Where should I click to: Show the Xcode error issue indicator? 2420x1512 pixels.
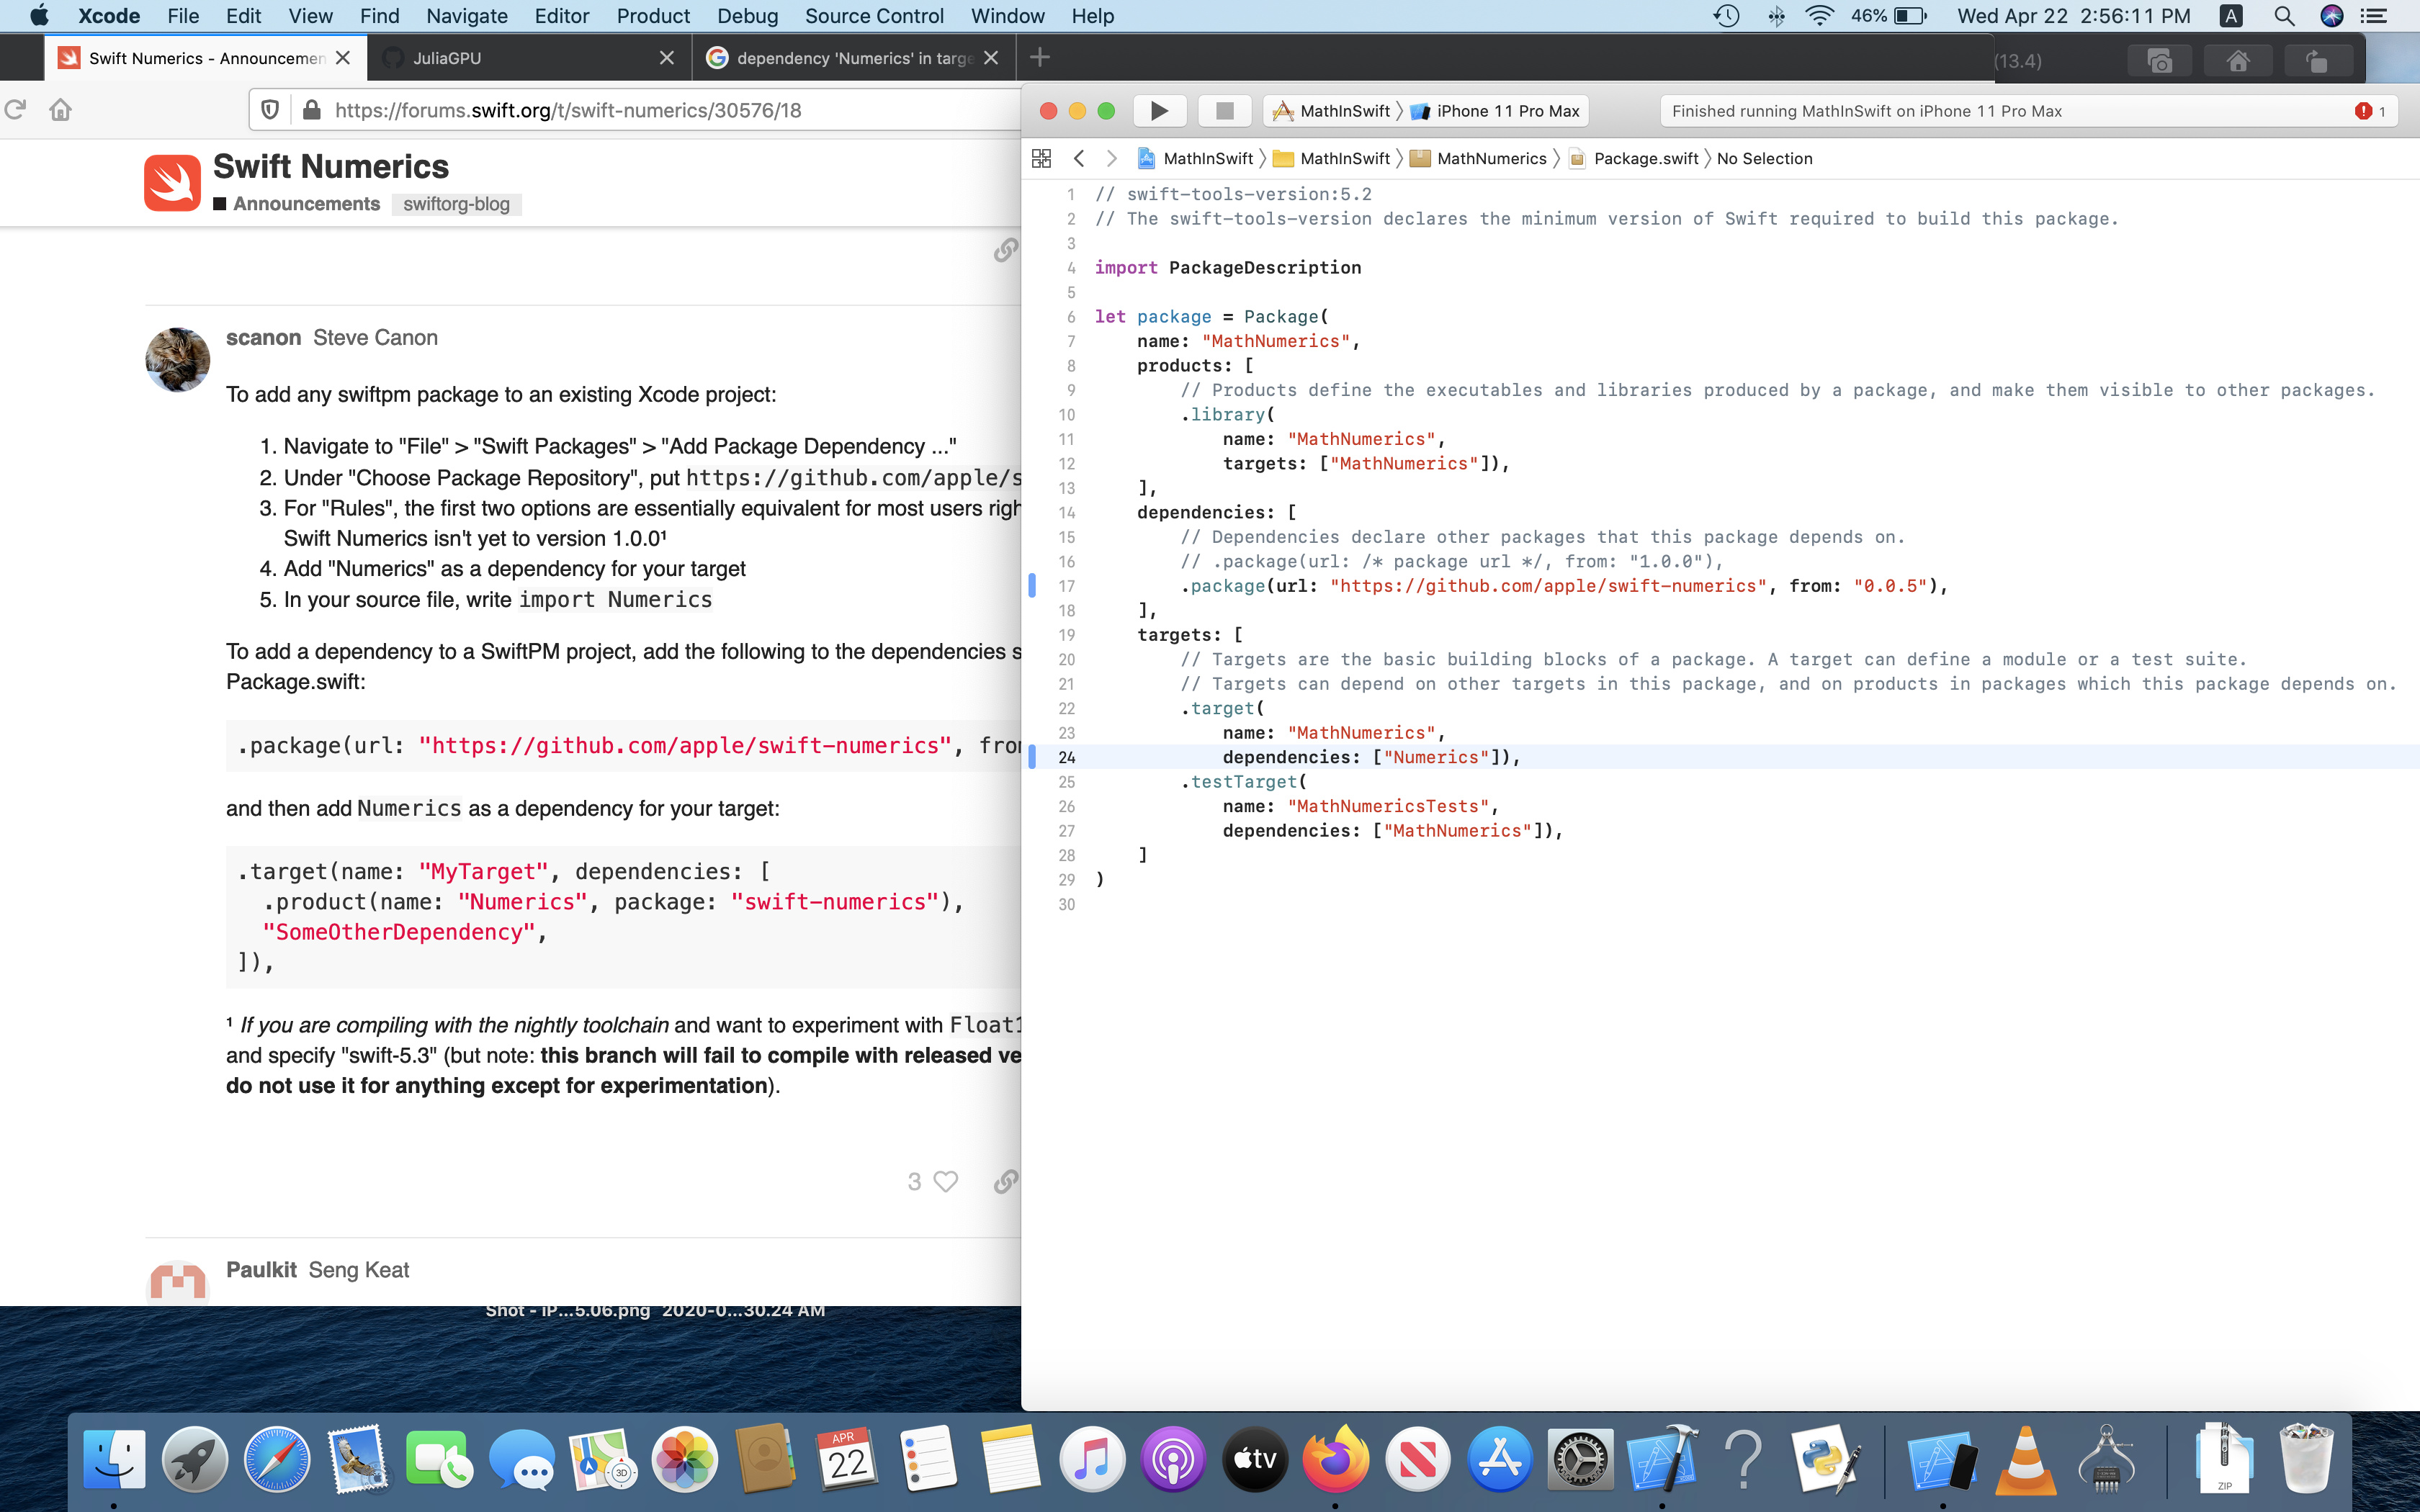pyautogui.click(x=2370, y=111)
